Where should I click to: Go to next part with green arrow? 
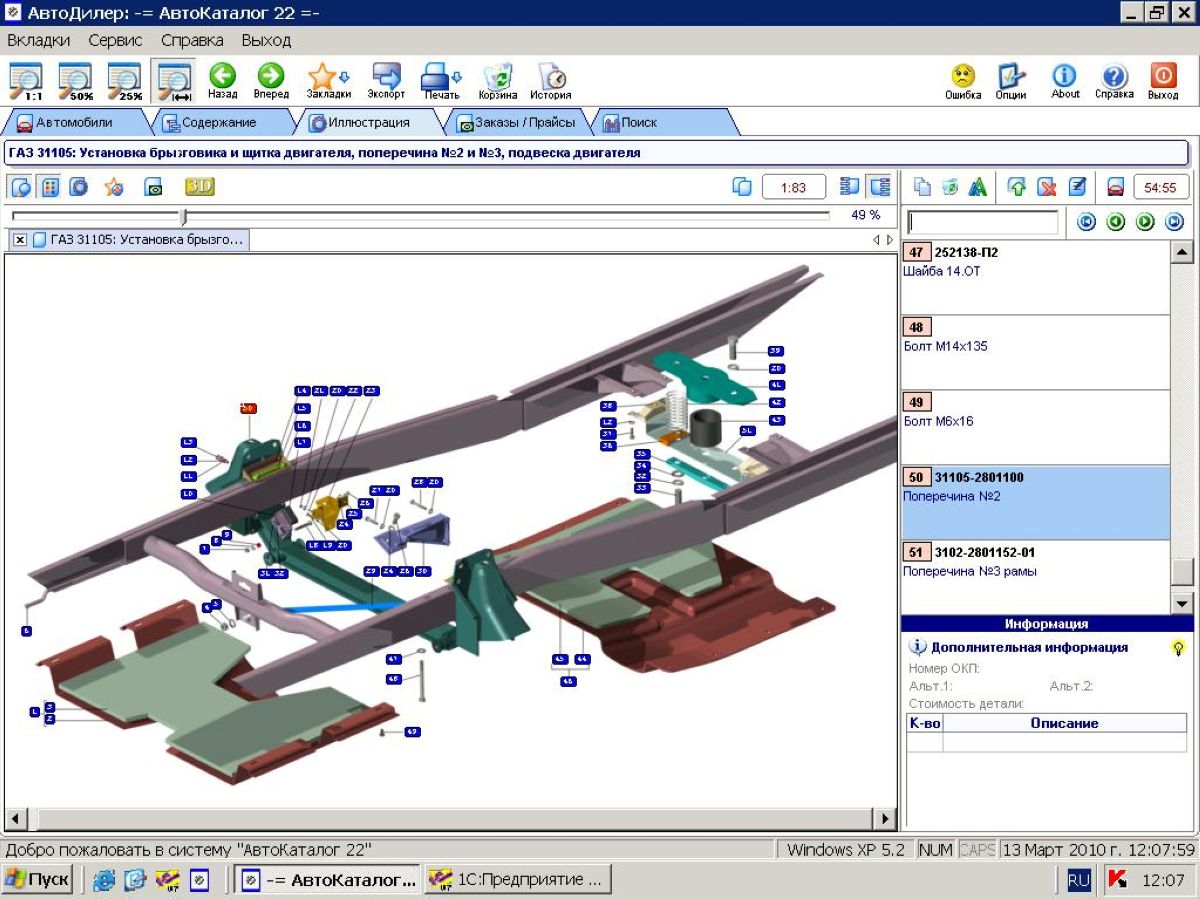[1145, 222]
